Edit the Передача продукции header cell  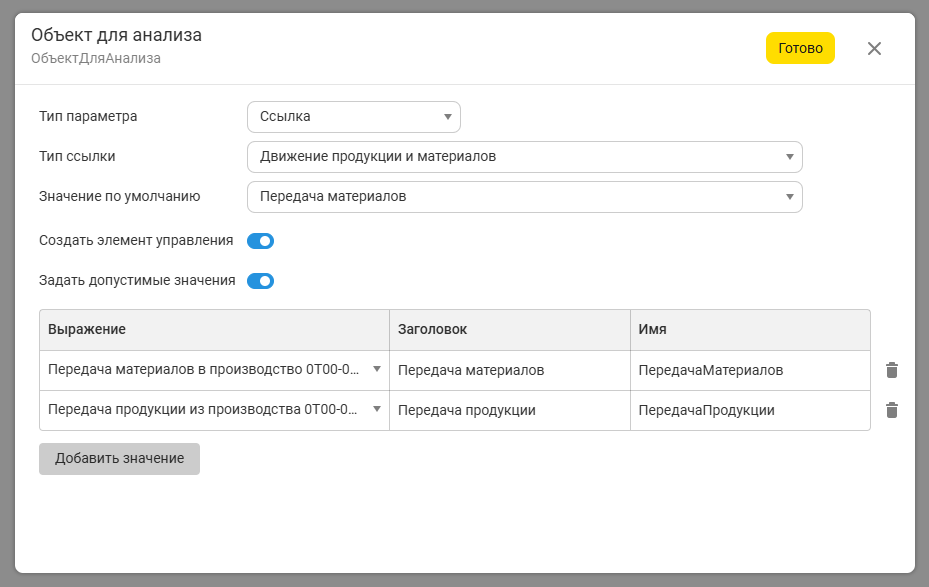510,410
